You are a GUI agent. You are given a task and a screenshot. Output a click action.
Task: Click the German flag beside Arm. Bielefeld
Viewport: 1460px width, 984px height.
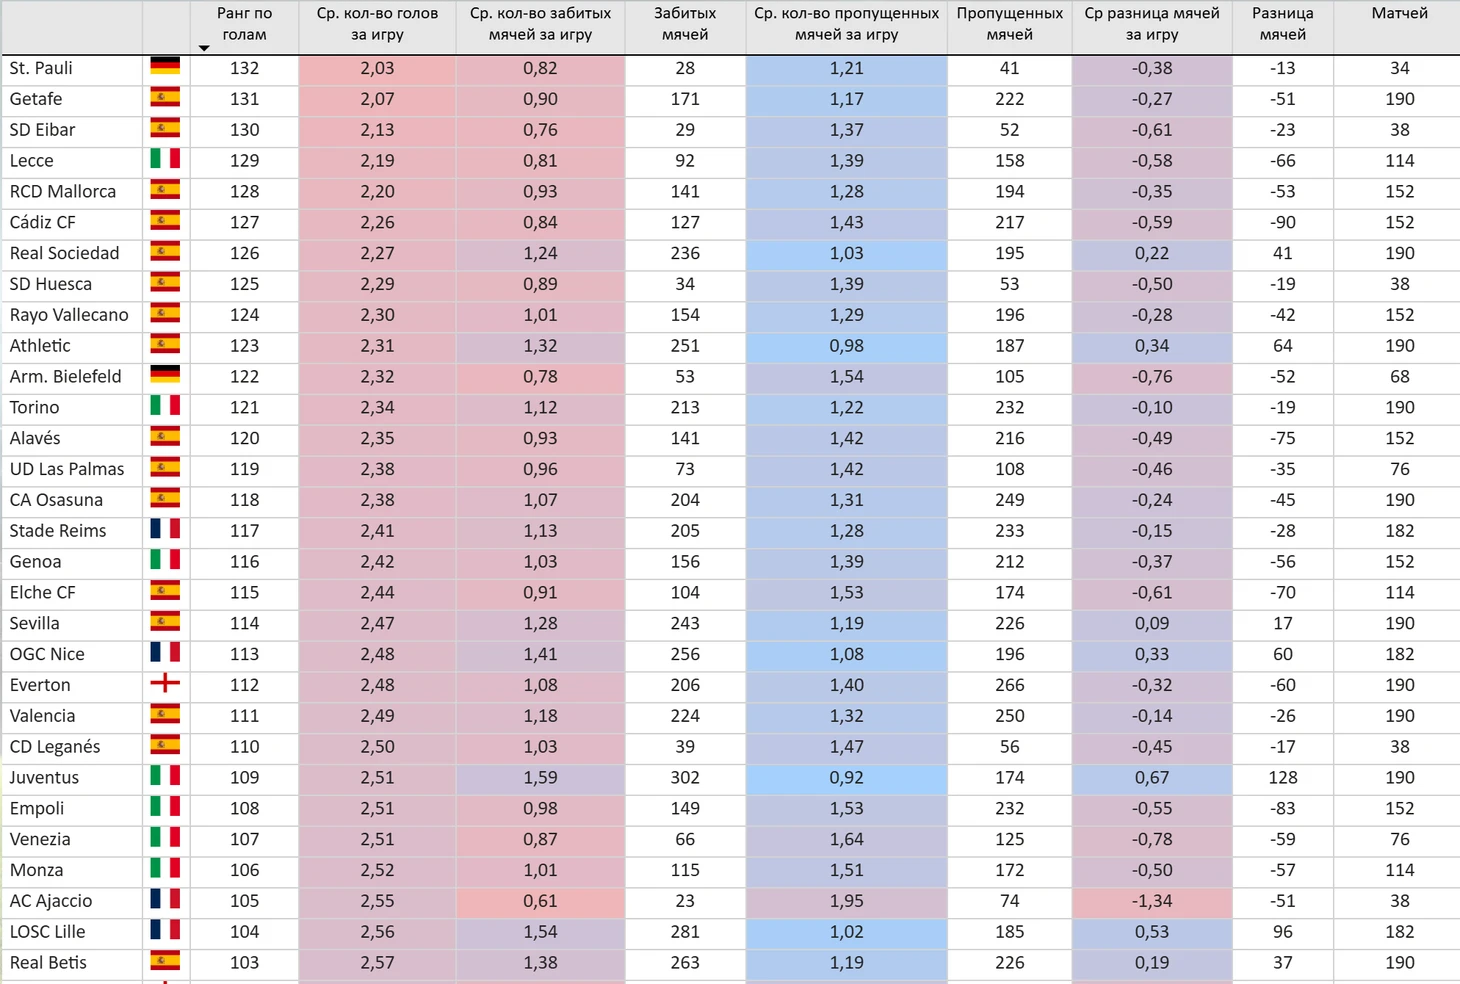(x=165, y=375)
